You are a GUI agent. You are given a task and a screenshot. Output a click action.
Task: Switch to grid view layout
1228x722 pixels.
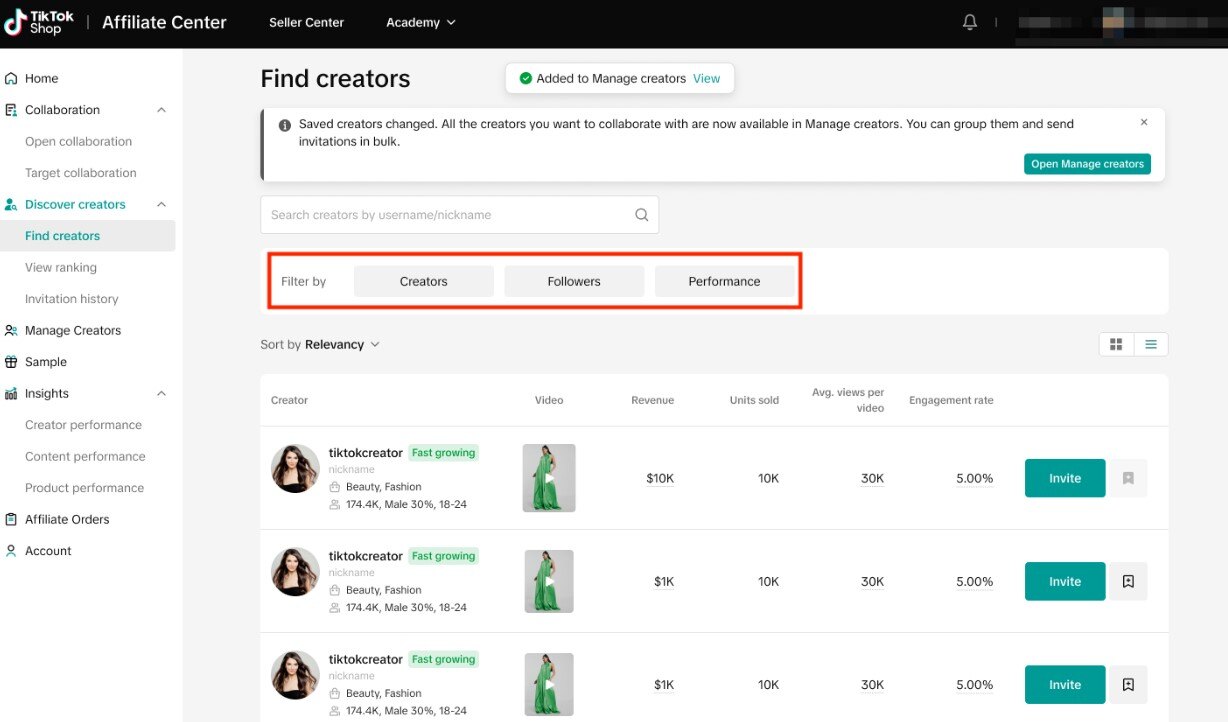click(x=1116, y=344)
